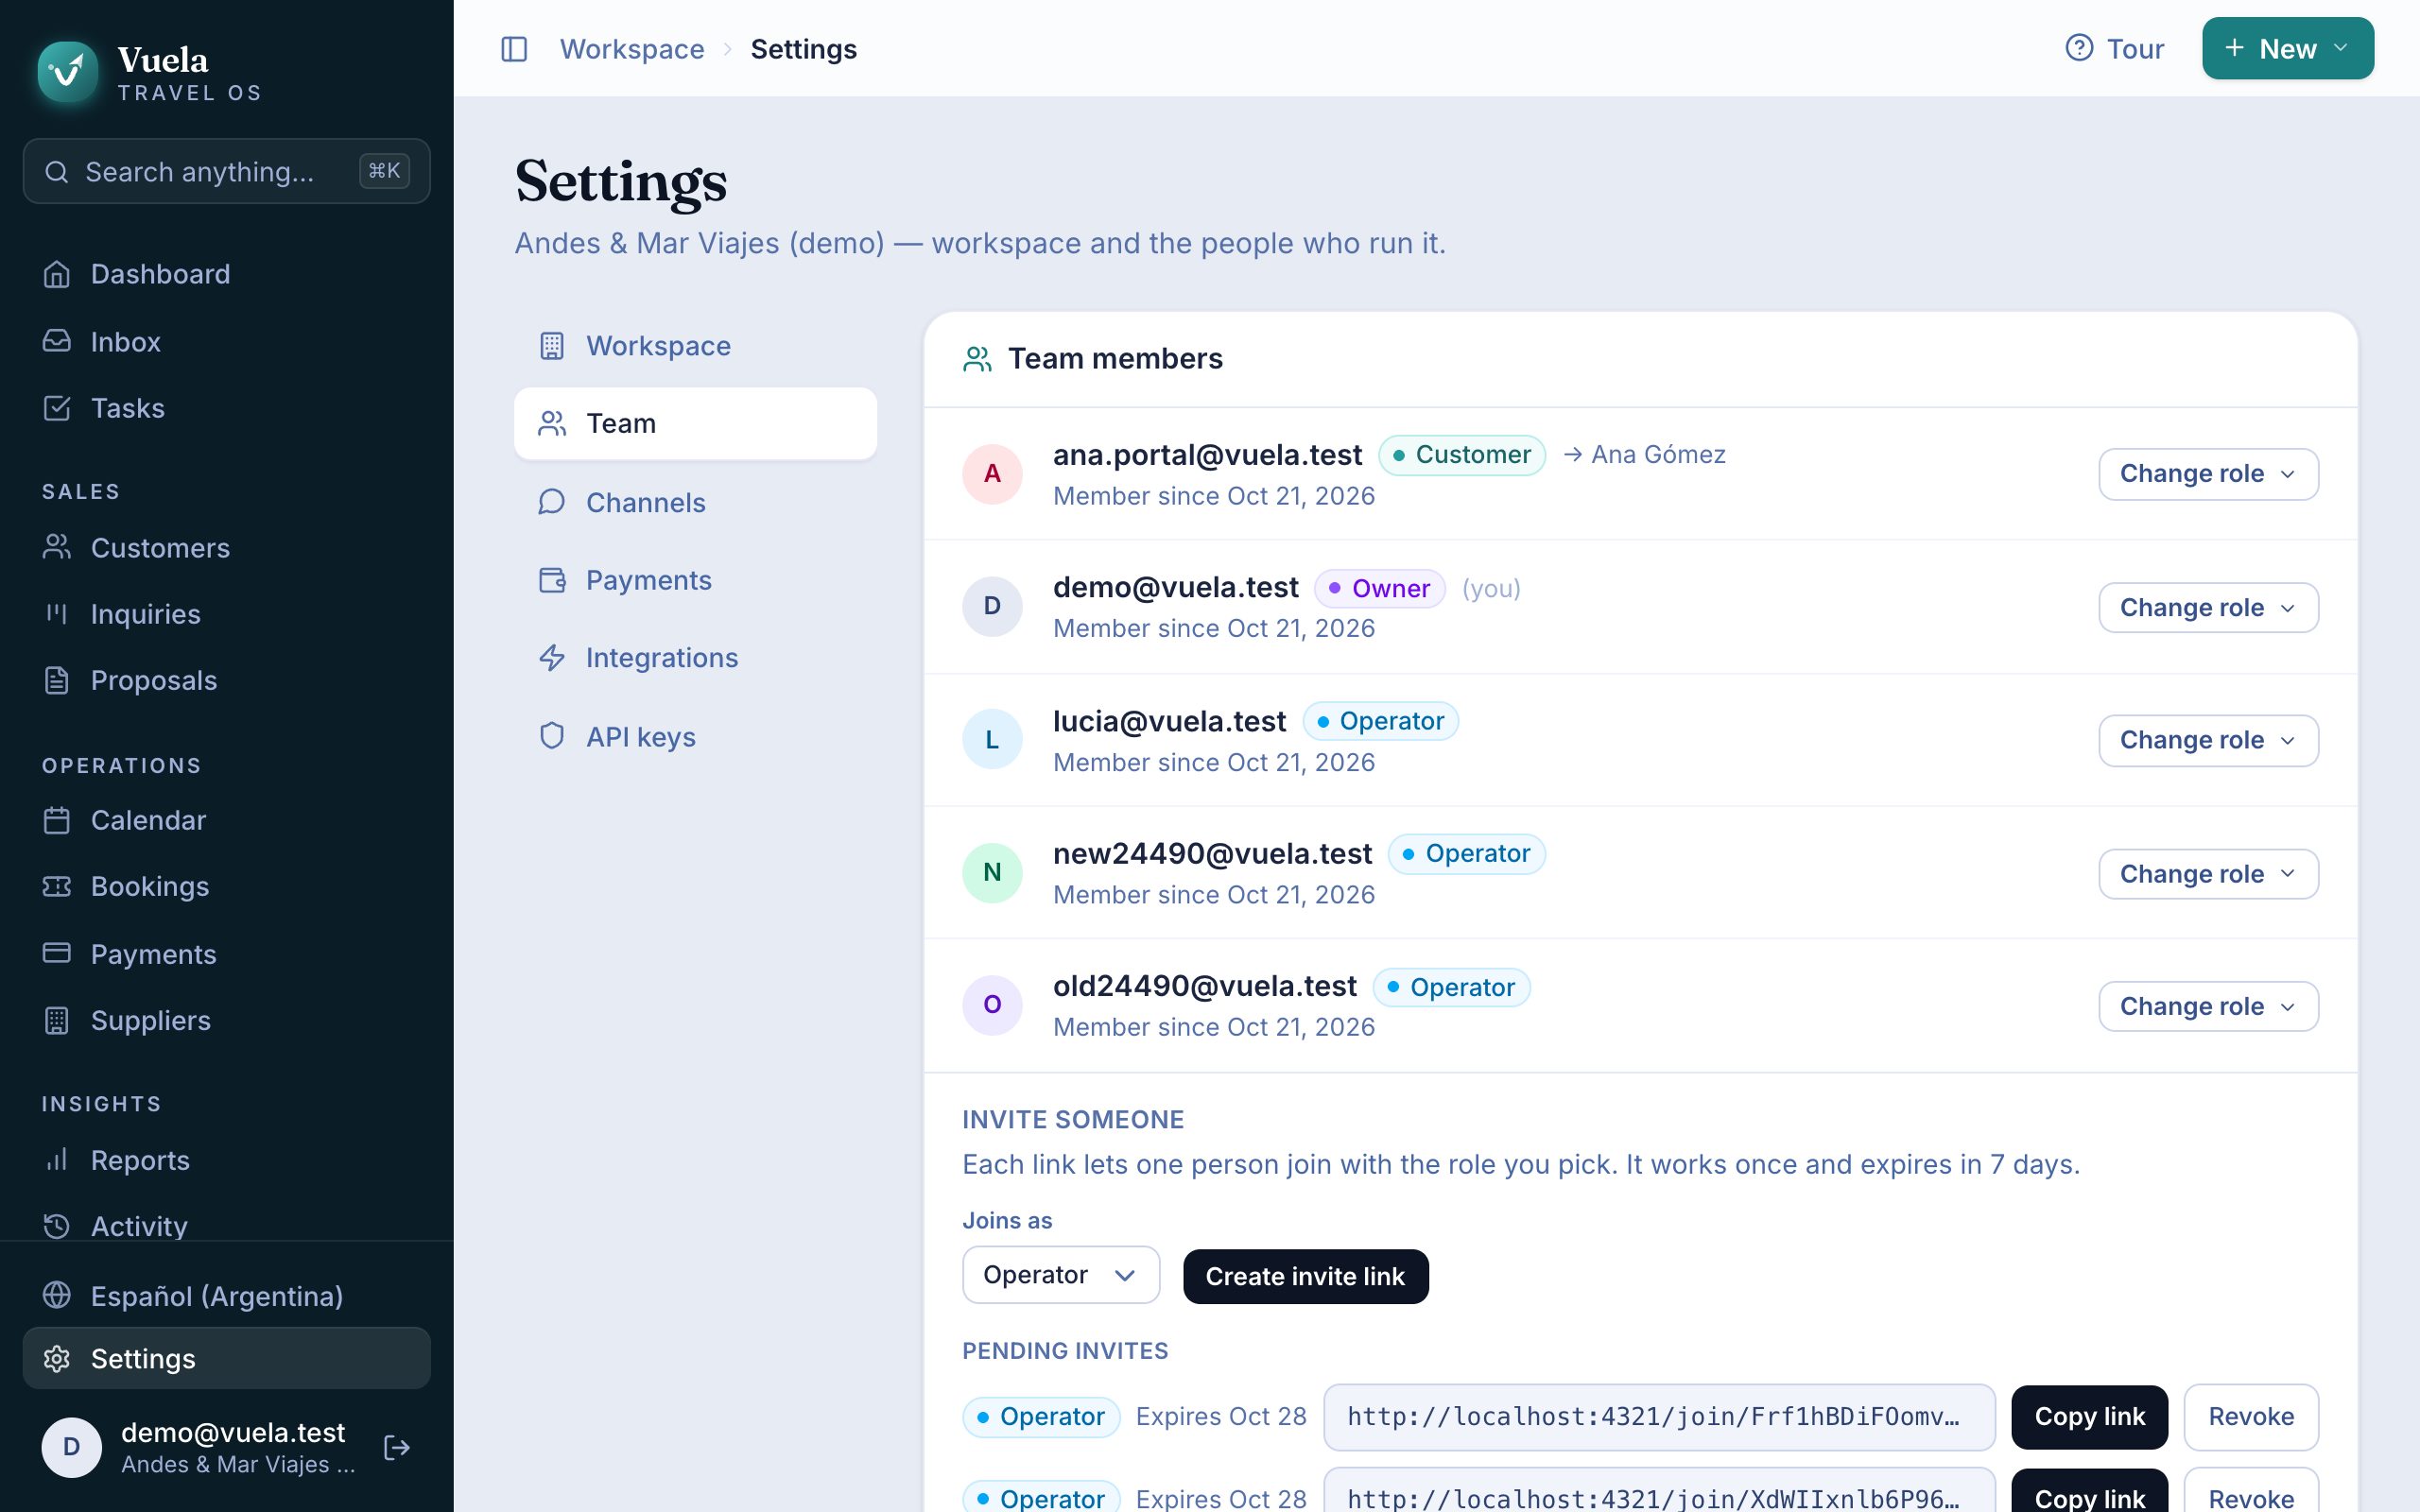Expand the Joins as Operator dropdown
This screenshot has height=1512, width=2420.
tap(1061, 1275)
